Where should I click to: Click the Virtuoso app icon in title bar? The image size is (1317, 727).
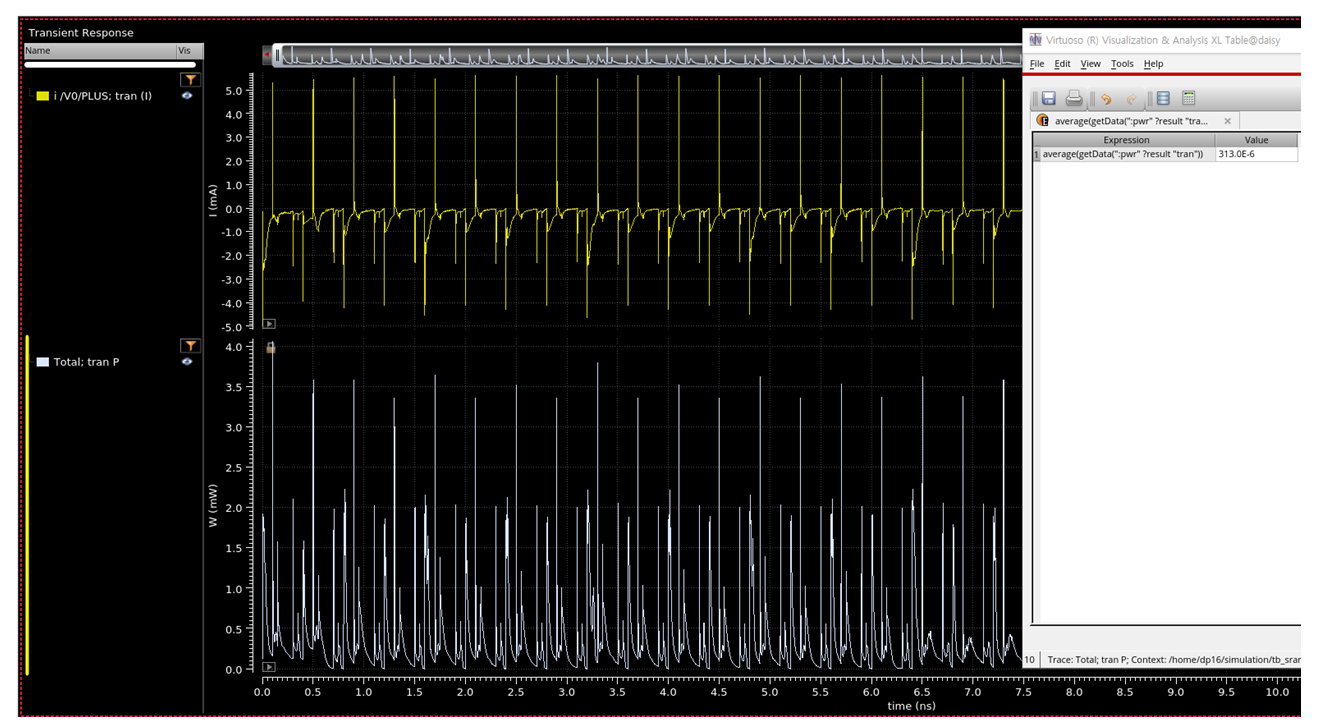[x=1035, y=40]
